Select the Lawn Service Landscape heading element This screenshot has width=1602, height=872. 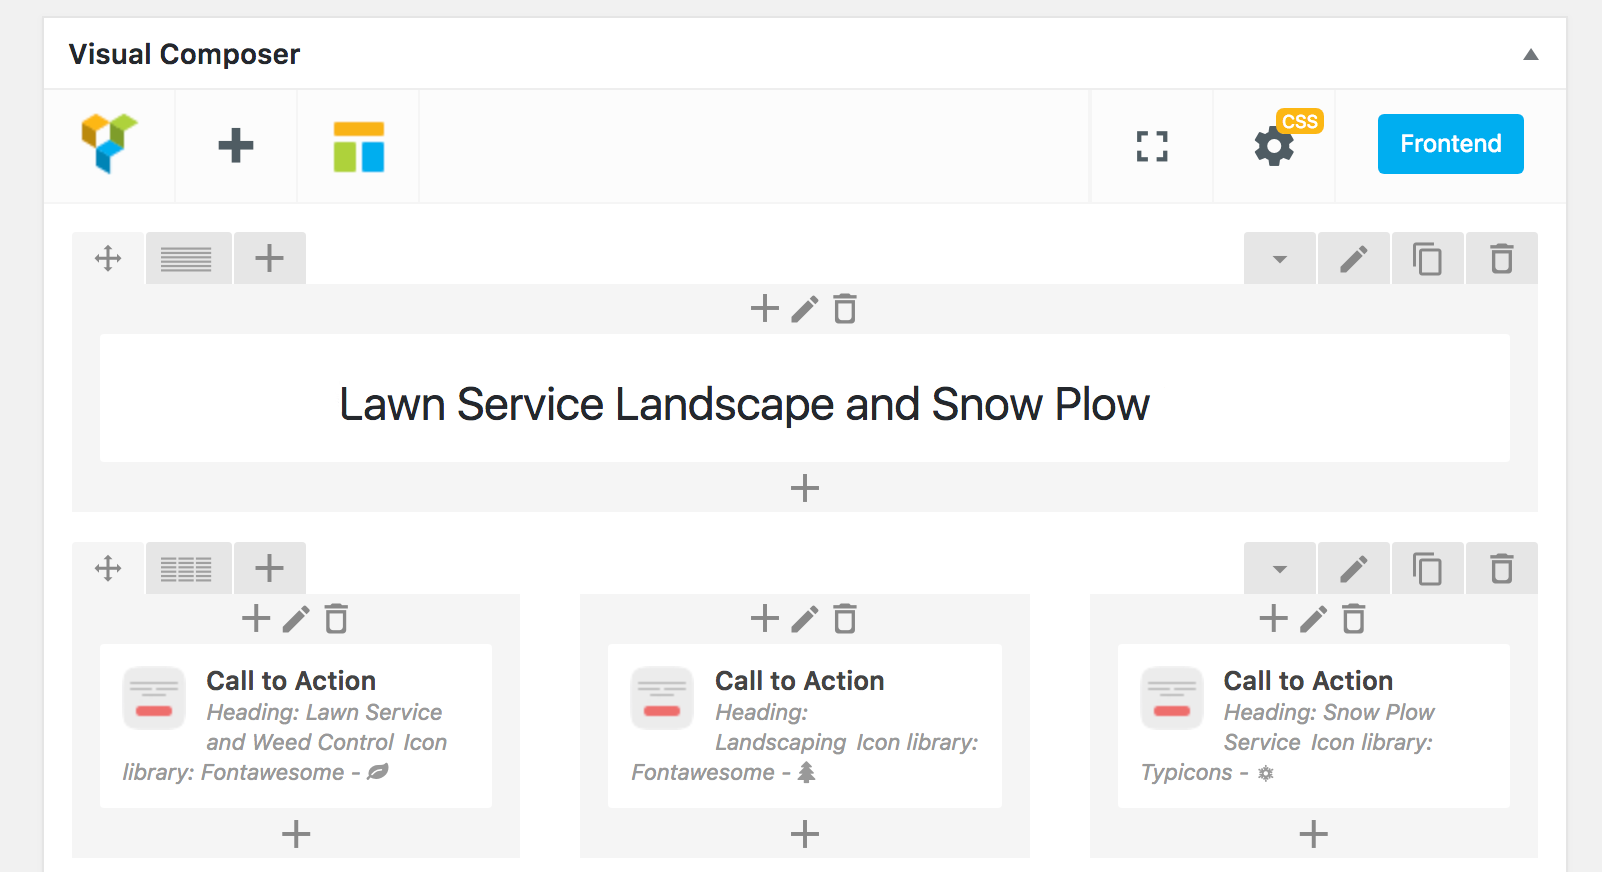pyautogui.click(x=744, y=405)
